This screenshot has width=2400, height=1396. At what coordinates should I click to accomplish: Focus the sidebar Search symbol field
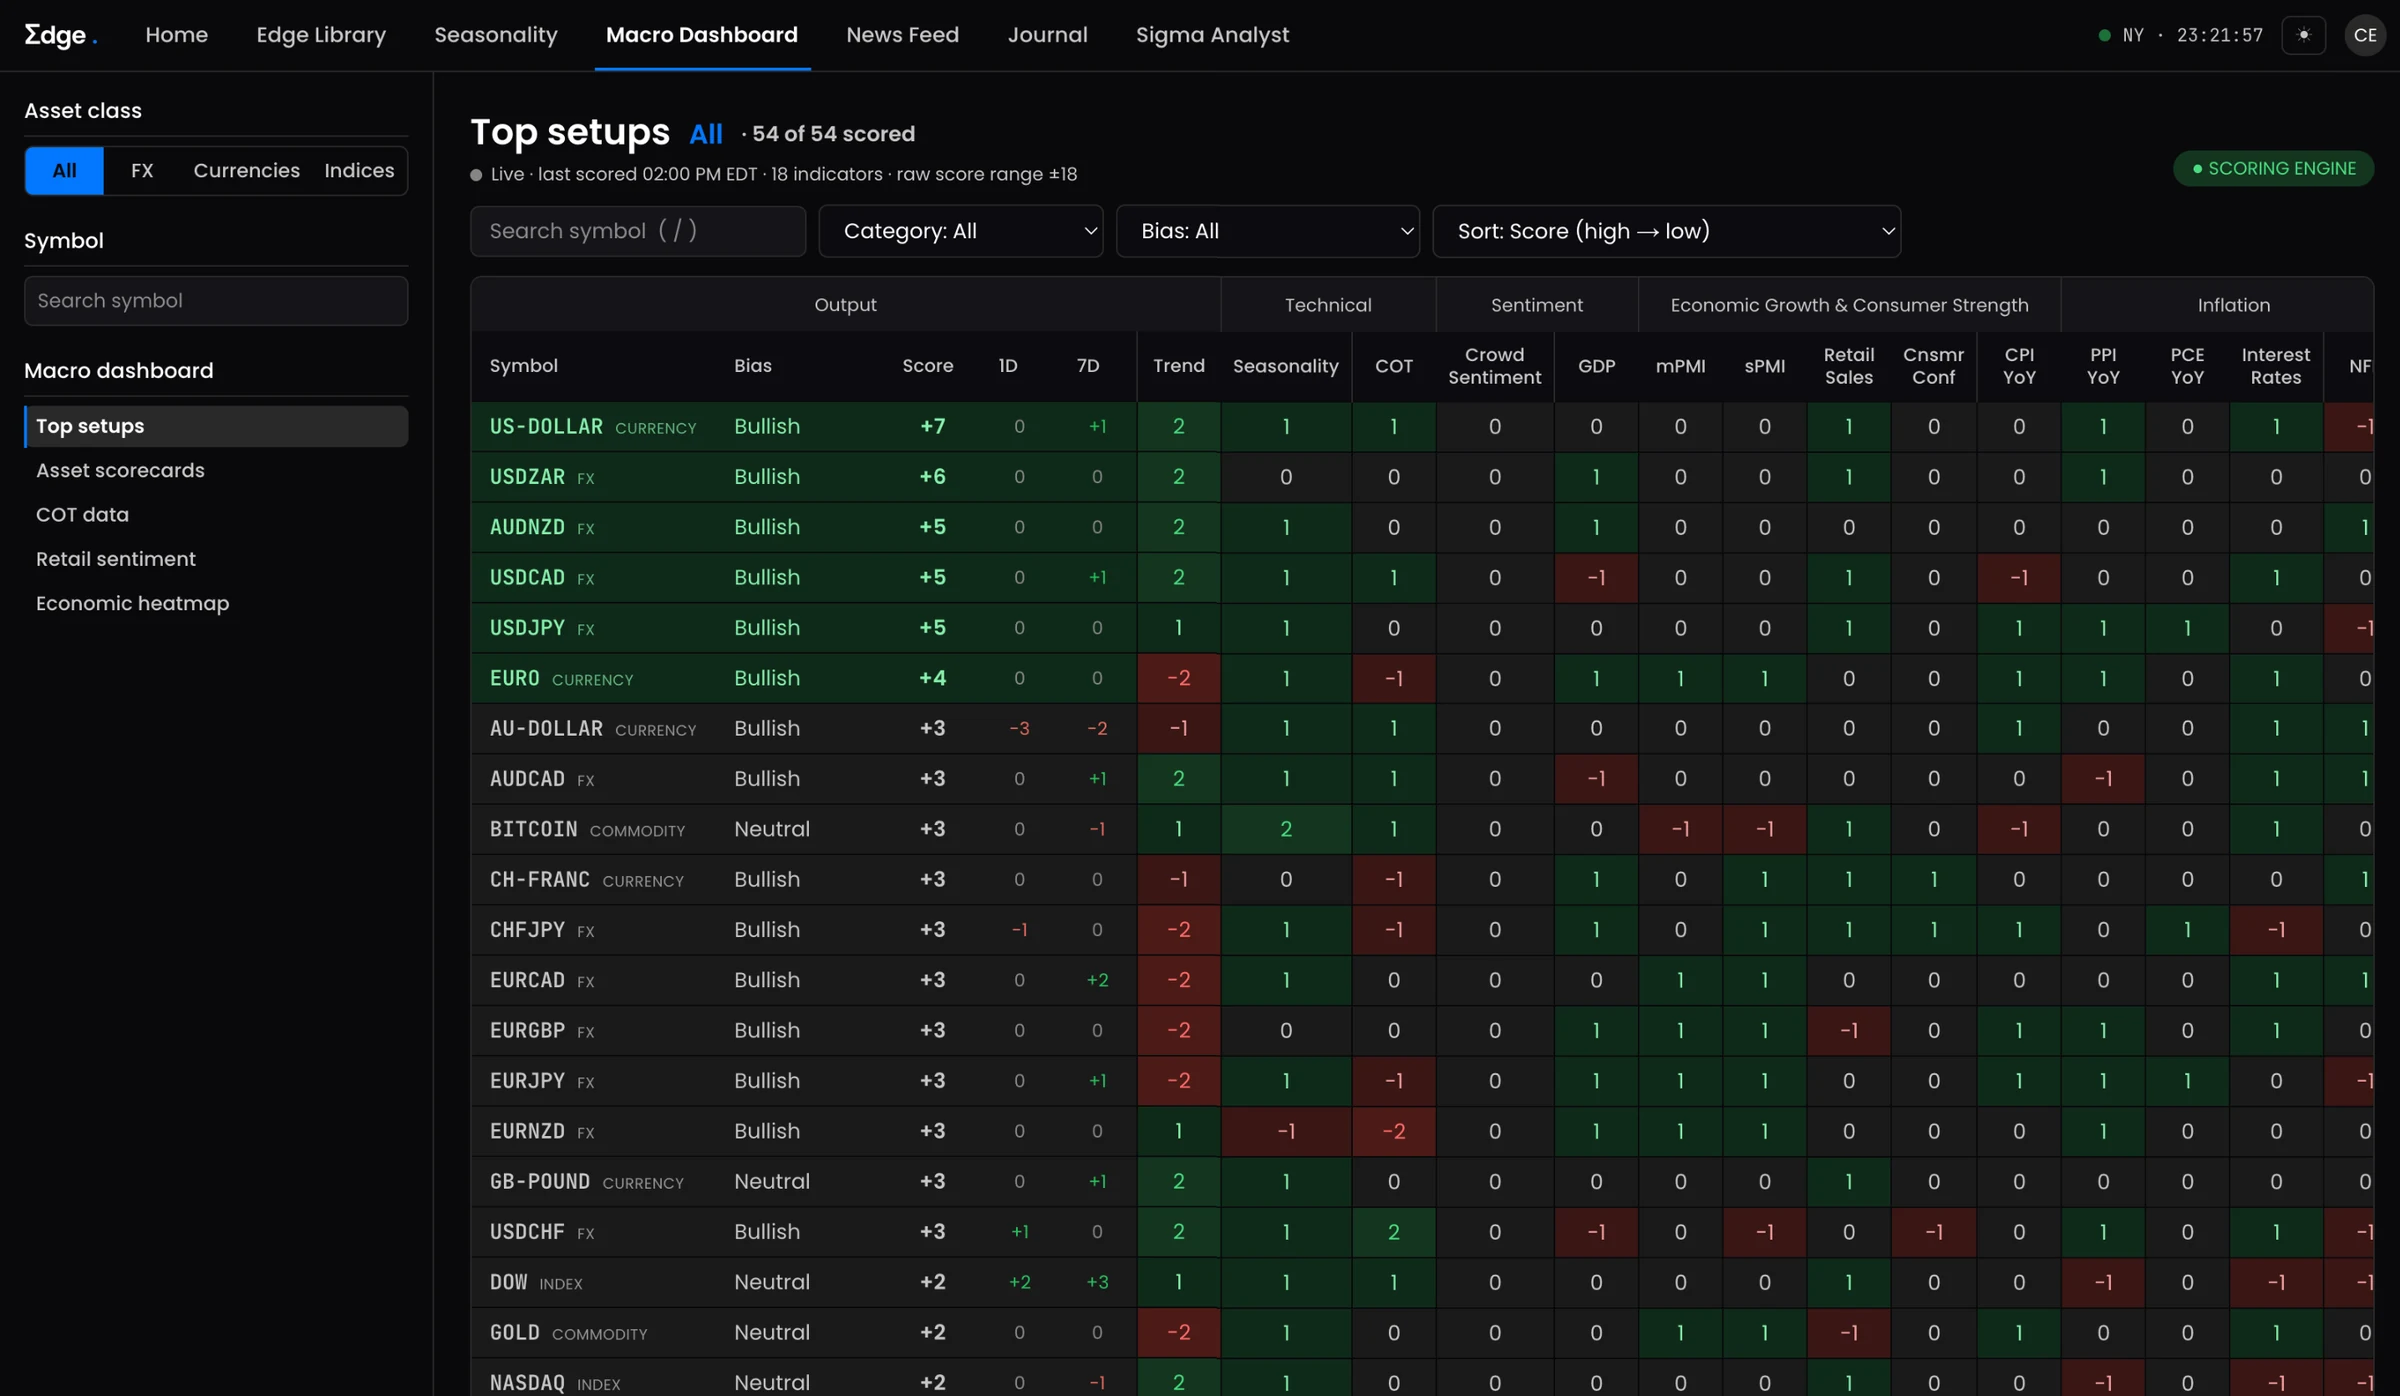click(x=216, y=301)
